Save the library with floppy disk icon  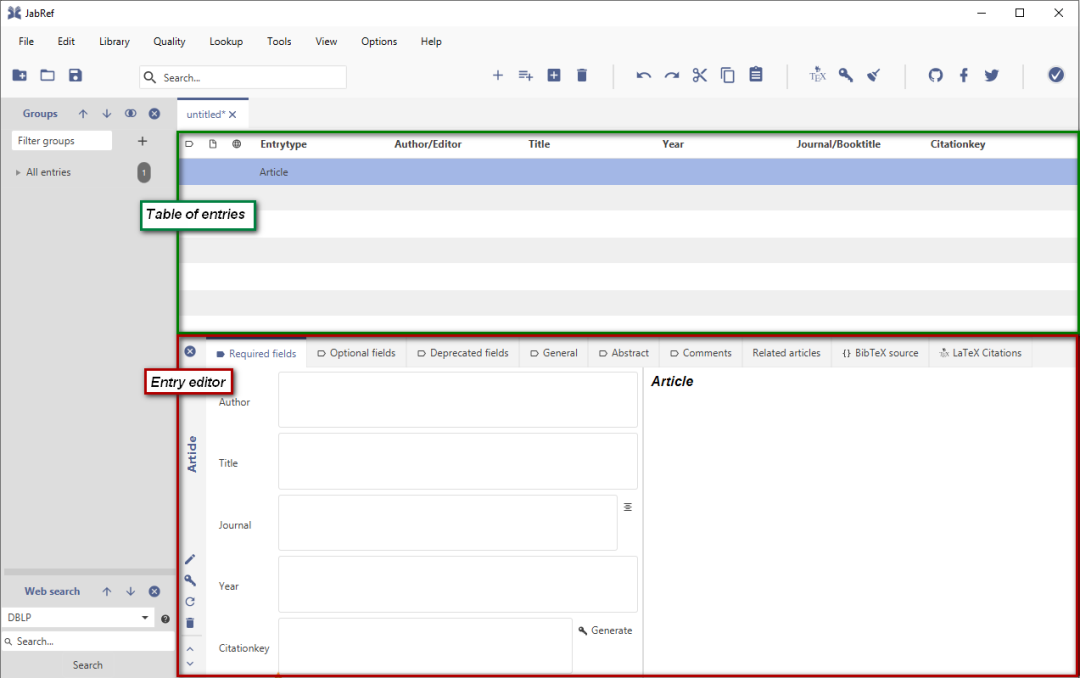point(75,75)
